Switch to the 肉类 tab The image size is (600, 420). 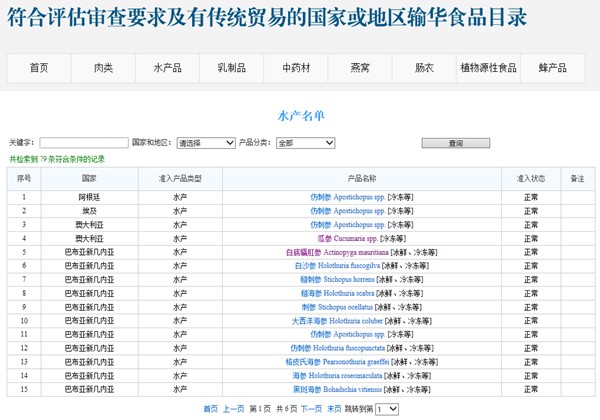(103, 68)
